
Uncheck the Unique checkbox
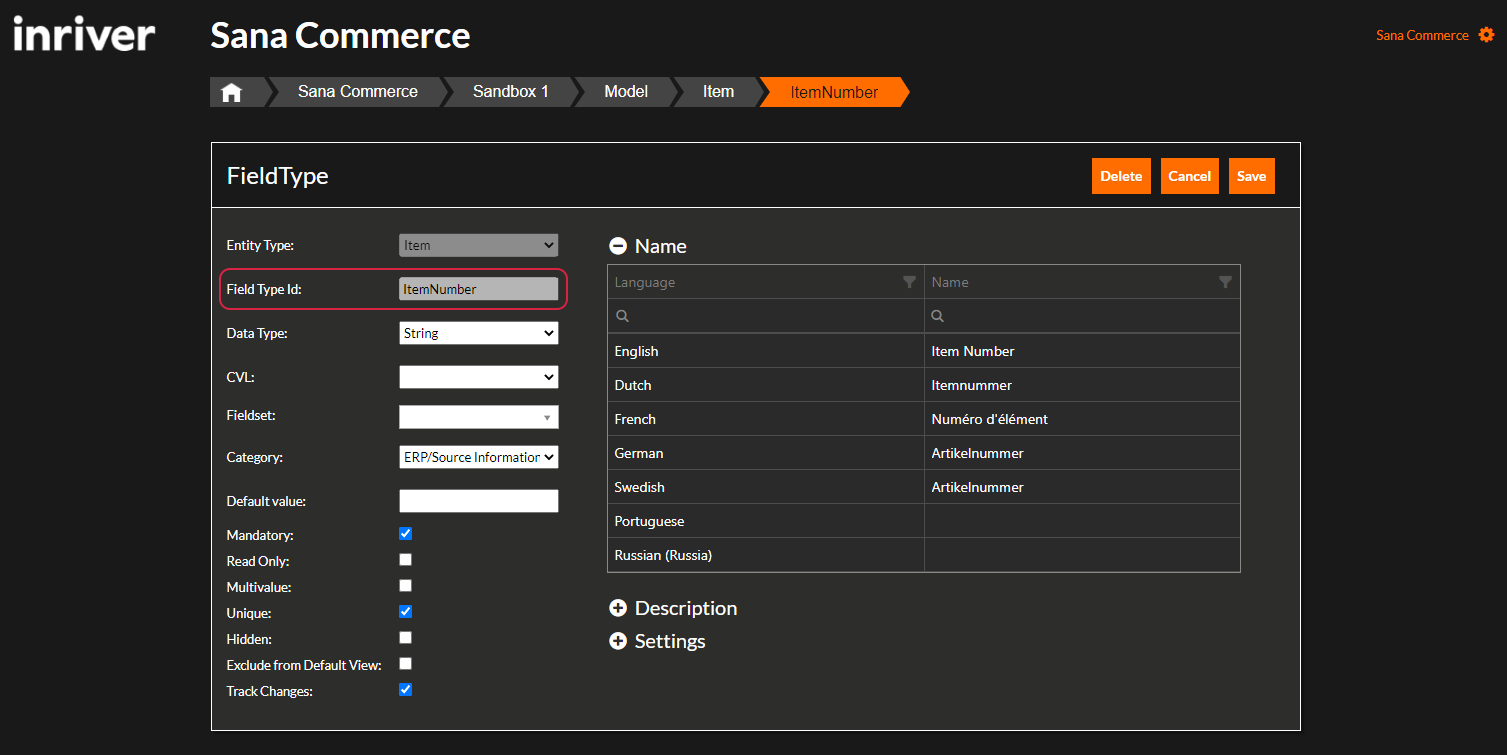pyautogui.click(x=405, y=612)
